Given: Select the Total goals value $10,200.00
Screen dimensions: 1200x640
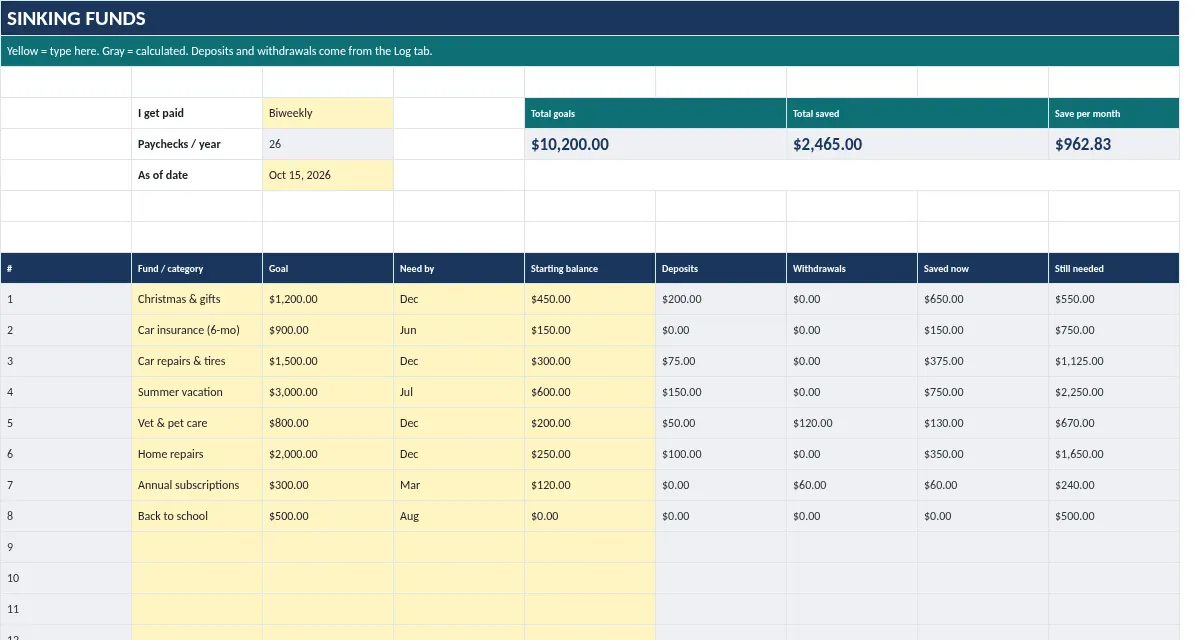Looking at the screenshot, I should [x=656, y=144].
